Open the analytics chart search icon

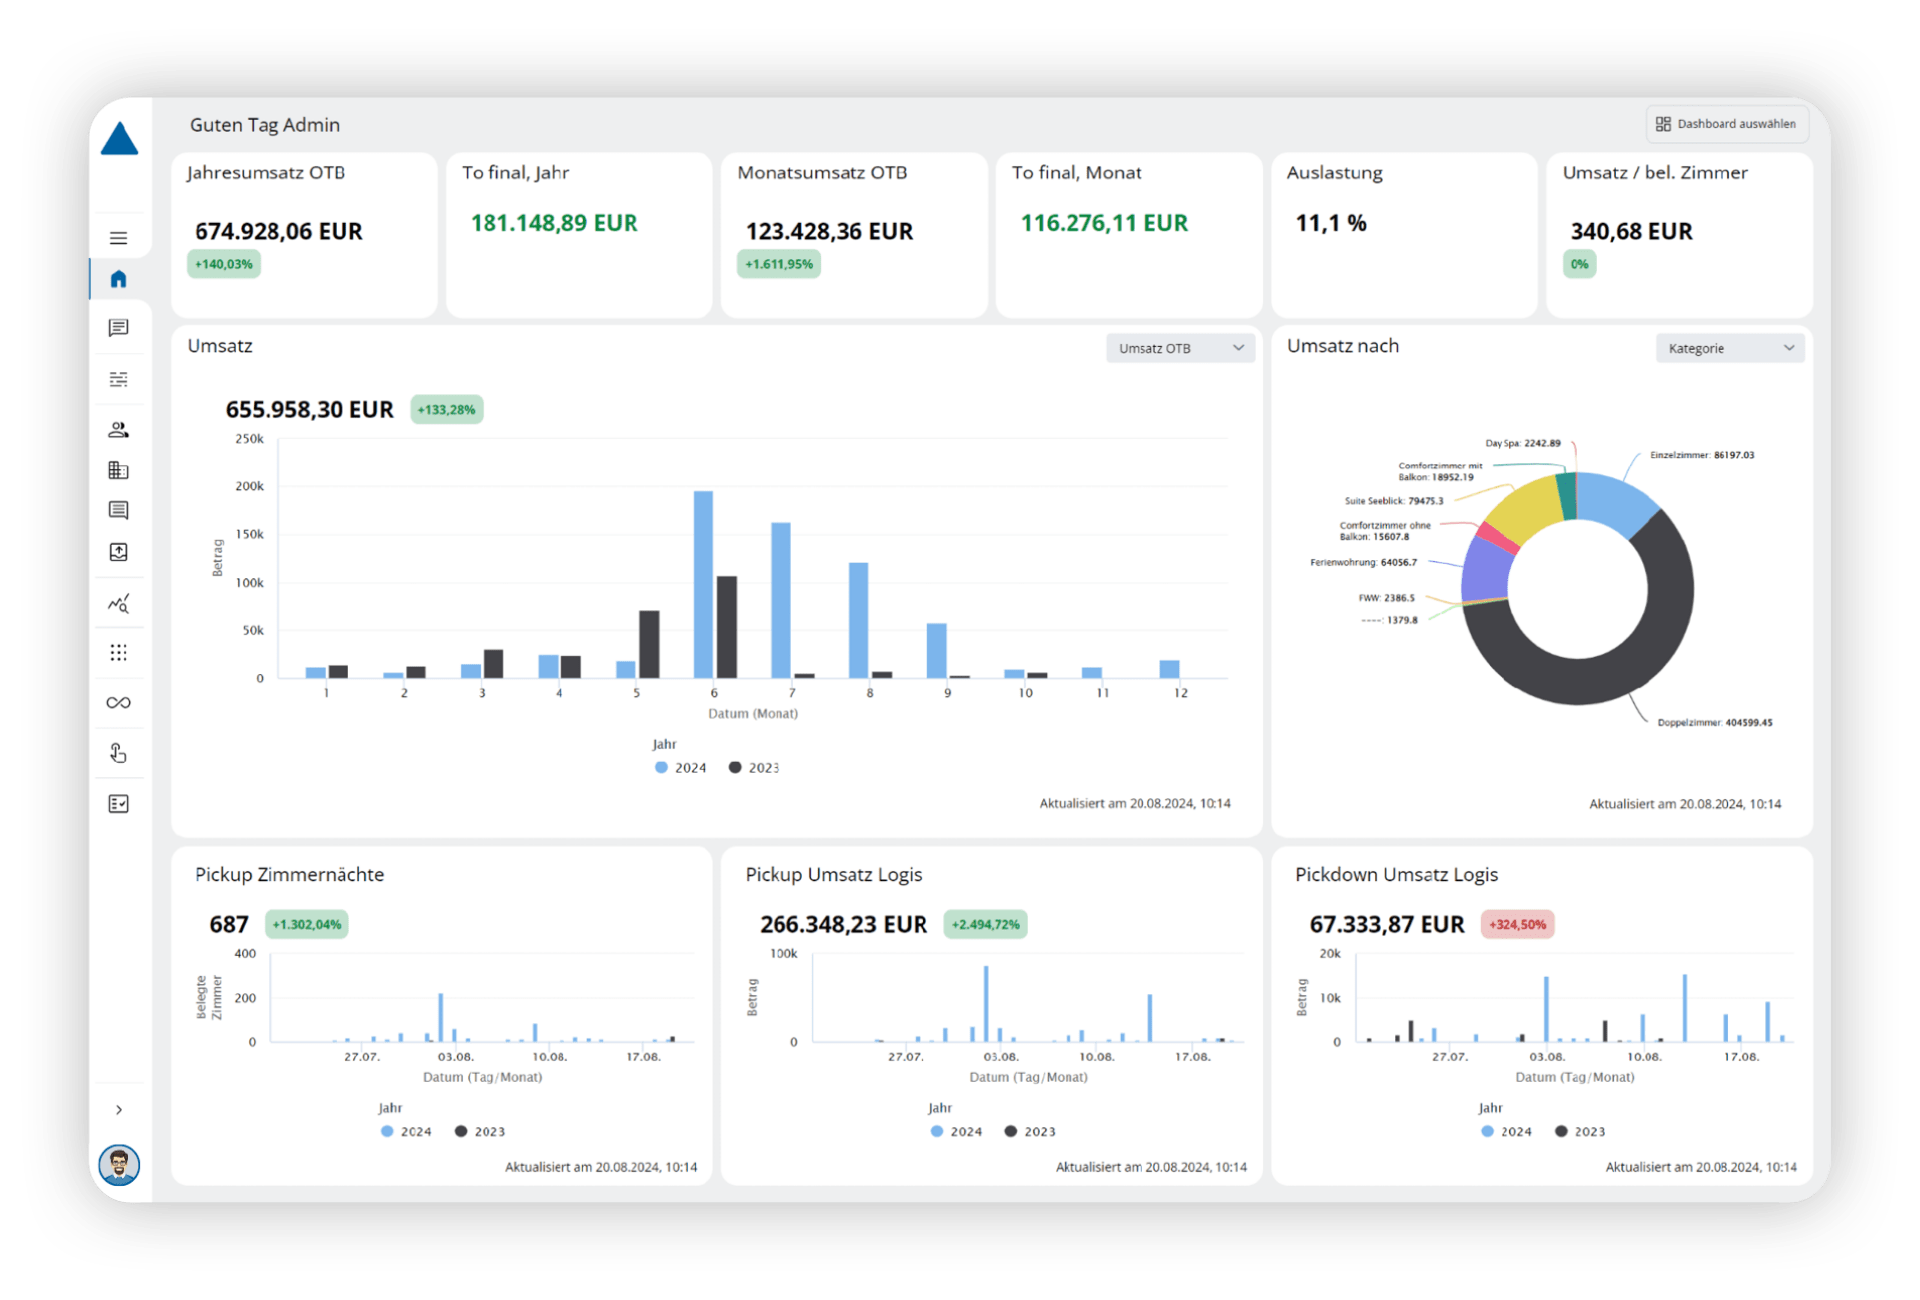118,604
